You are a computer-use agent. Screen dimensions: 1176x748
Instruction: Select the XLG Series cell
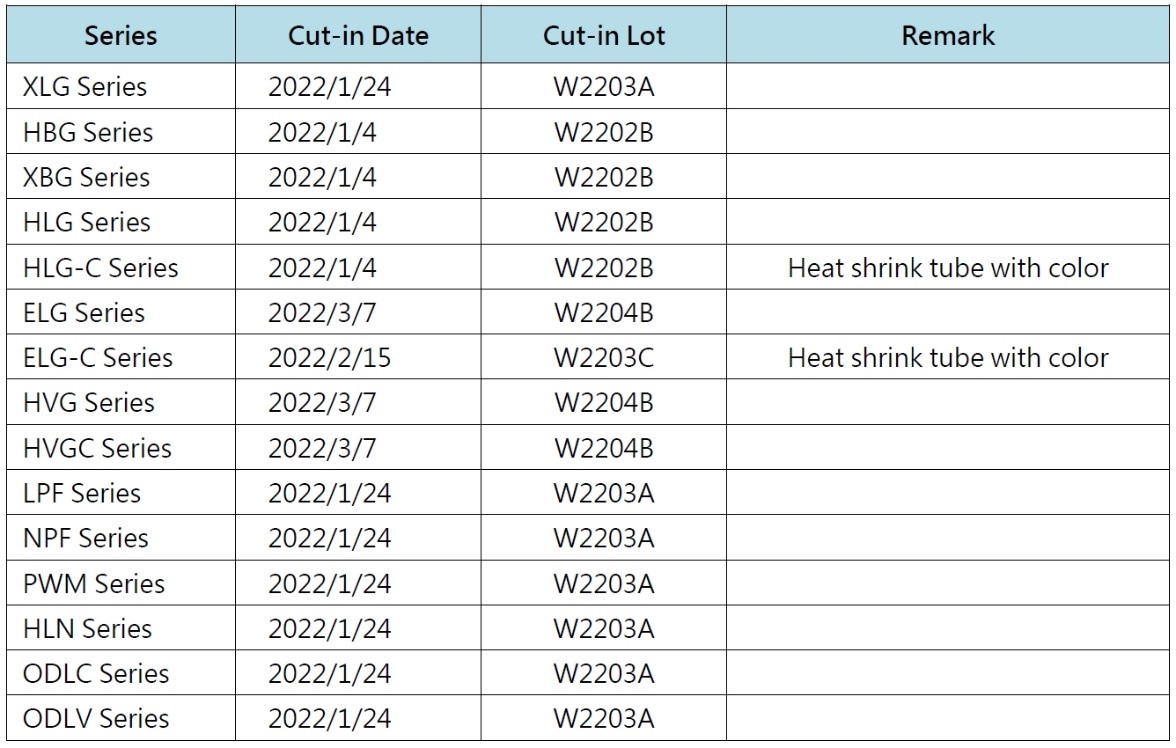click(84, 87)
